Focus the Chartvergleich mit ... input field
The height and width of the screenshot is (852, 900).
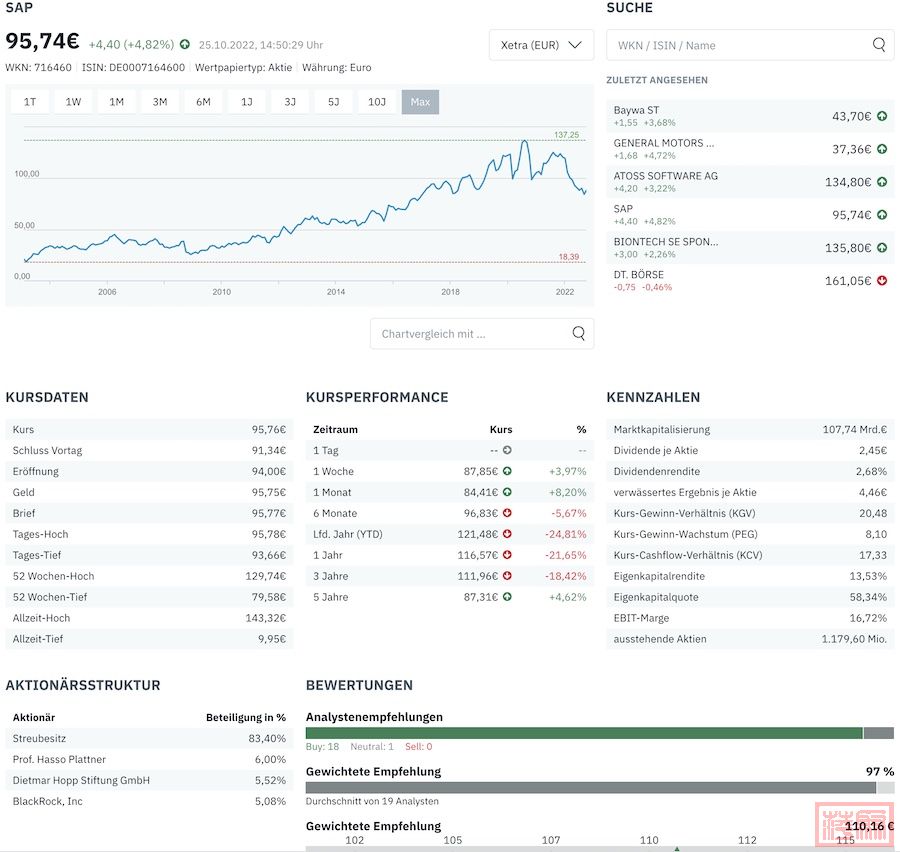482,334
